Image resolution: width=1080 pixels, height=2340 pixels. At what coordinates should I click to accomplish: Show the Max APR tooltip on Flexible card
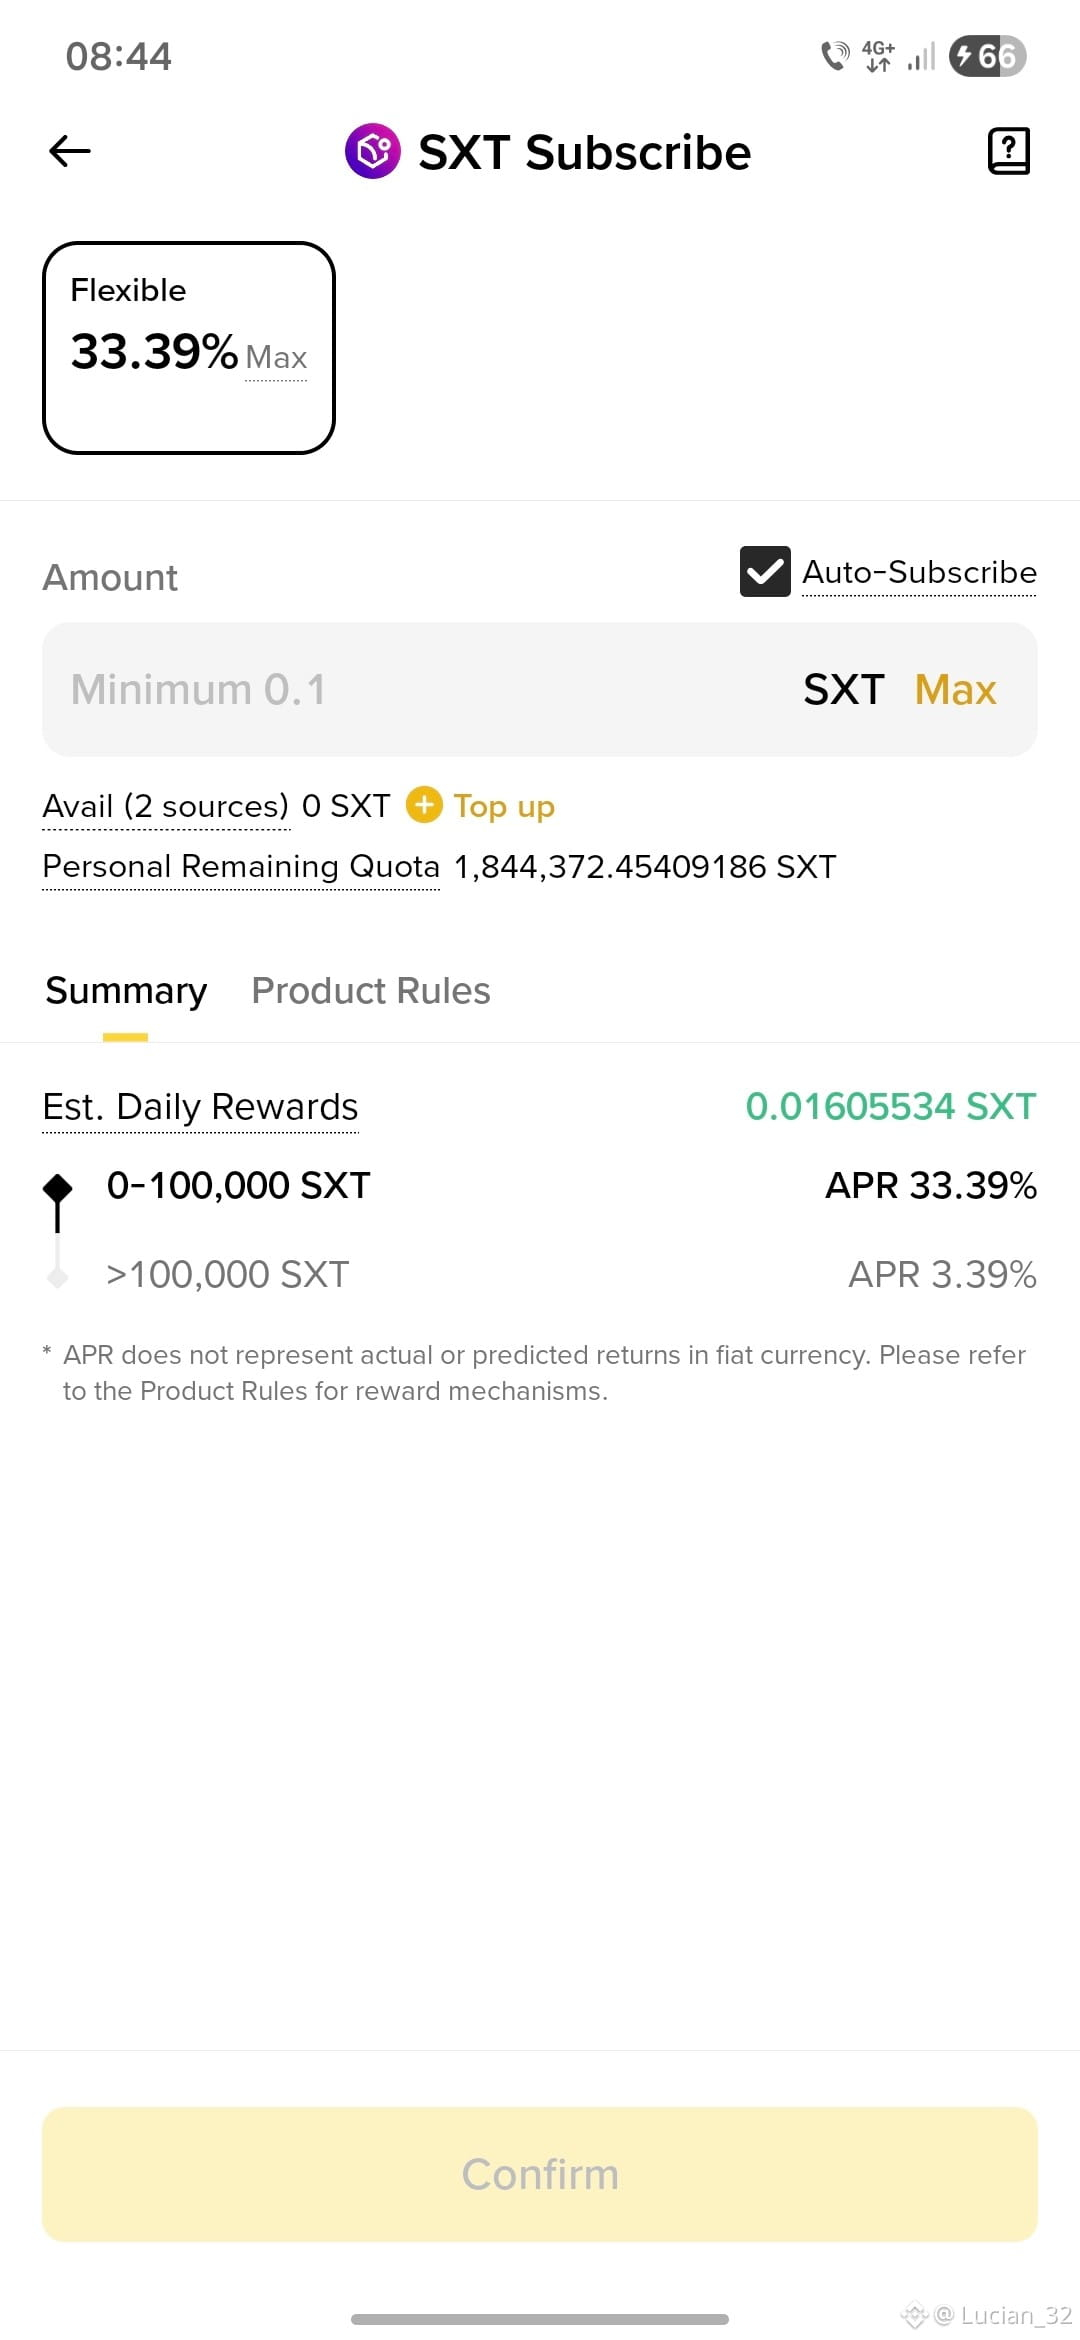point(276,358)
